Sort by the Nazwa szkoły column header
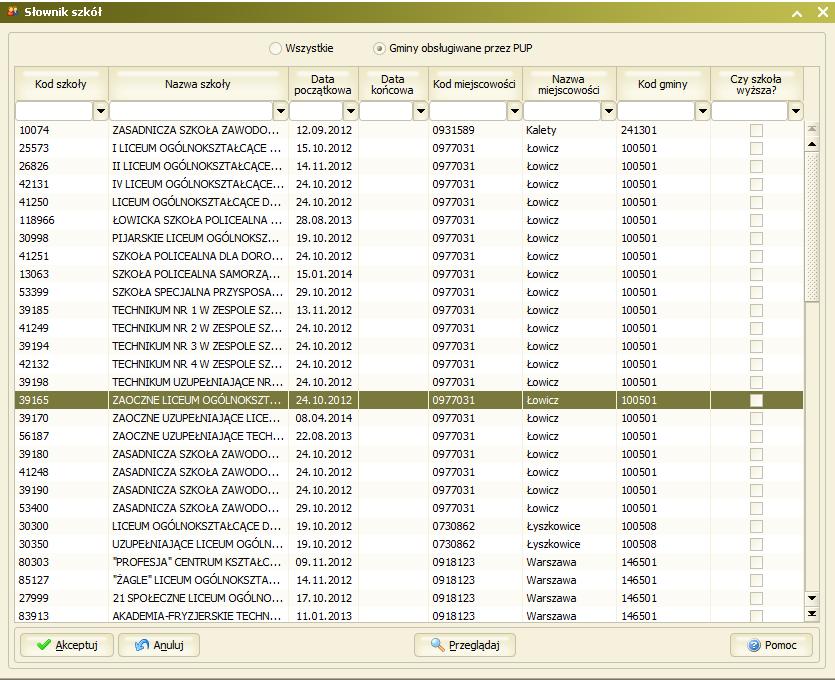Viewport: 835px width, 680px height. point(198,84)
